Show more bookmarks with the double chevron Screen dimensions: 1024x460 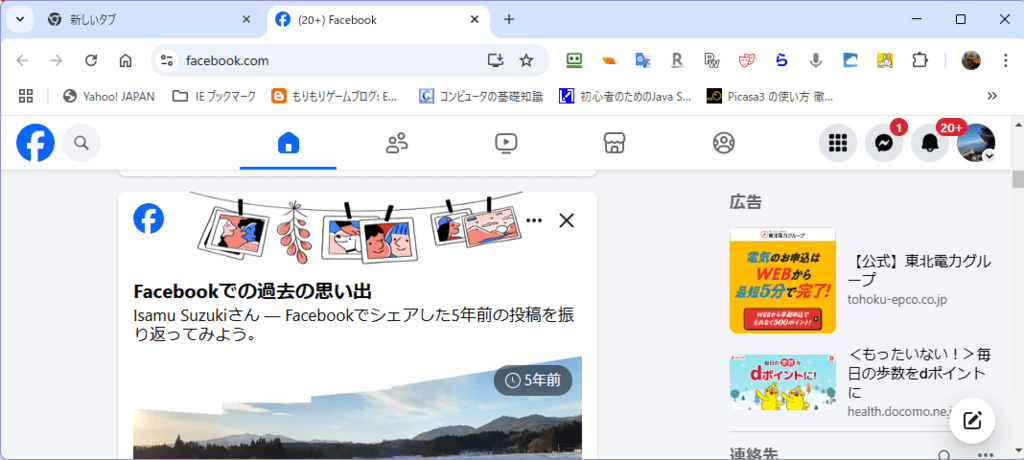tap(992, 96)
